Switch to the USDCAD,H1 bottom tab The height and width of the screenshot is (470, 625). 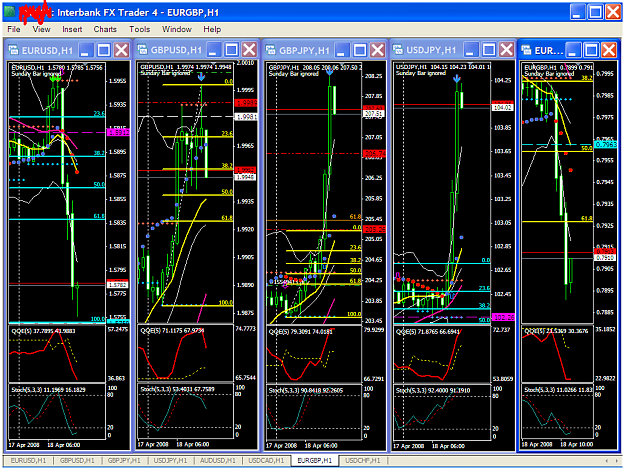click(266, 460)
